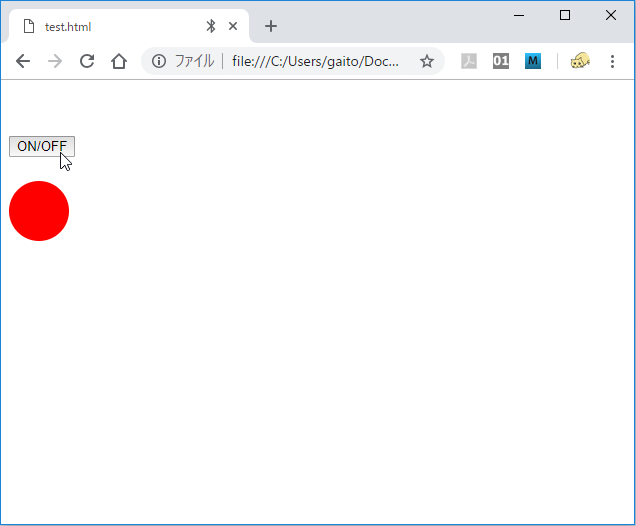Reload the current page
This screenshot has height=526, width=636.
(87, 61)
